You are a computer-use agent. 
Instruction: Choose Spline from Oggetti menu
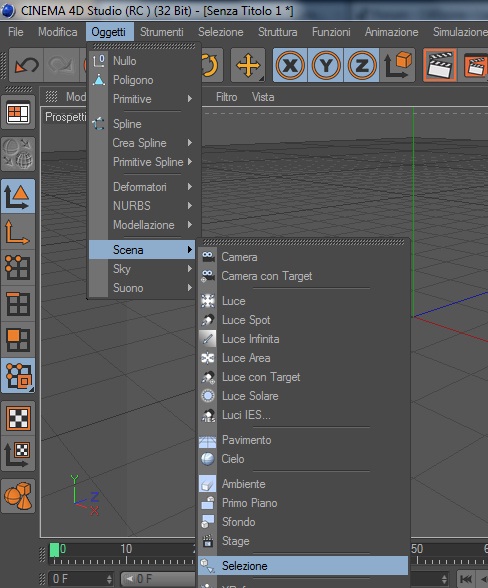coord(142,124)
